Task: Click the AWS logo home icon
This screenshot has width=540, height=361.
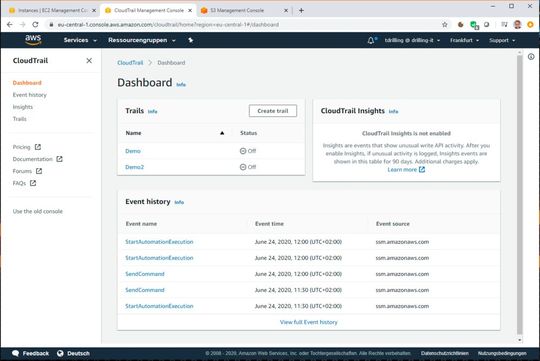Action: [x=33, y=40]
